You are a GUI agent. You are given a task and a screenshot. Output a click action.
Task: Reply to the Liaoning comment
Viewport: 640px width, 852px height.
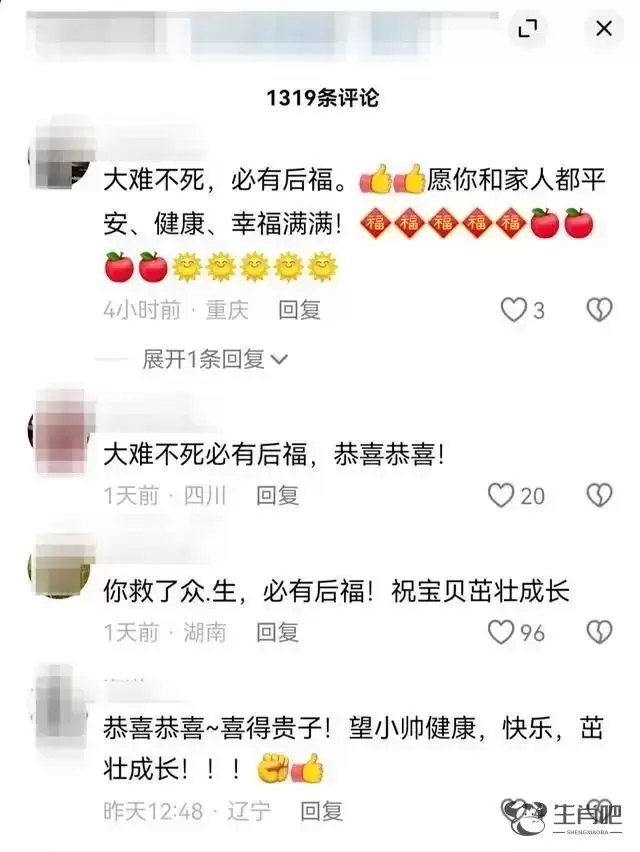pyautogui.click(x=322, y=811)
